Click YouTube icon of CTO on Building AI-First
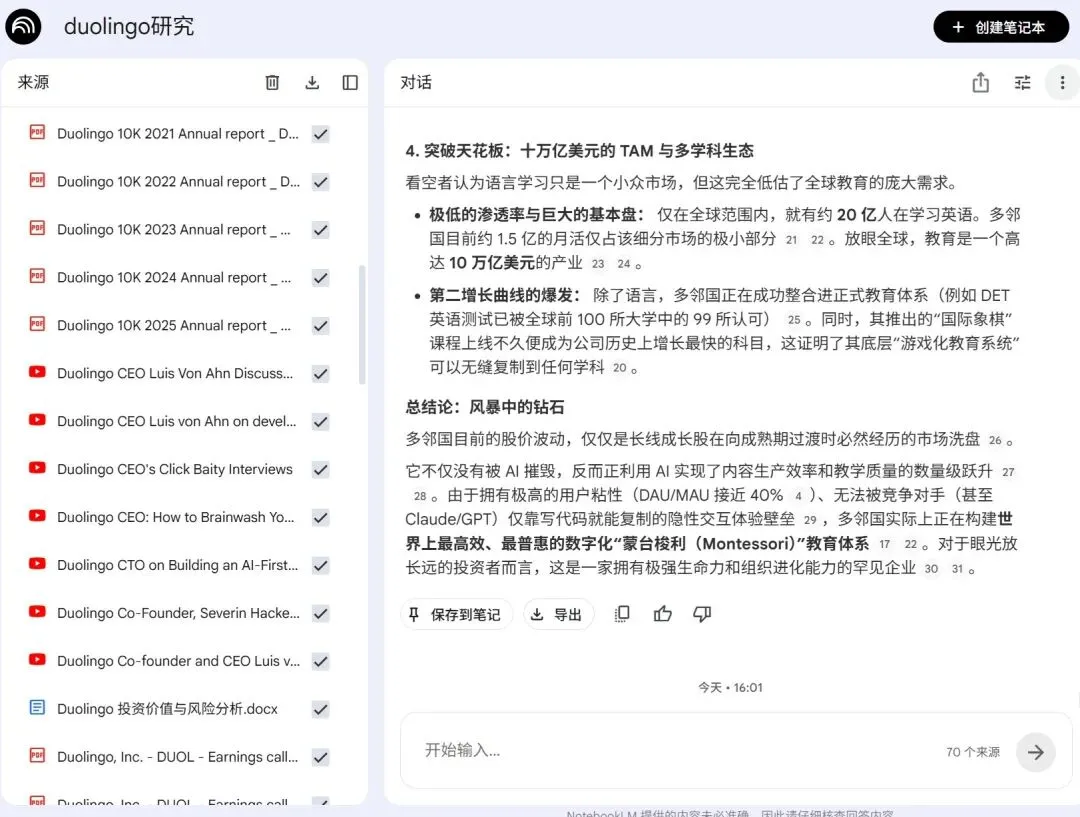 pos(37,563)
